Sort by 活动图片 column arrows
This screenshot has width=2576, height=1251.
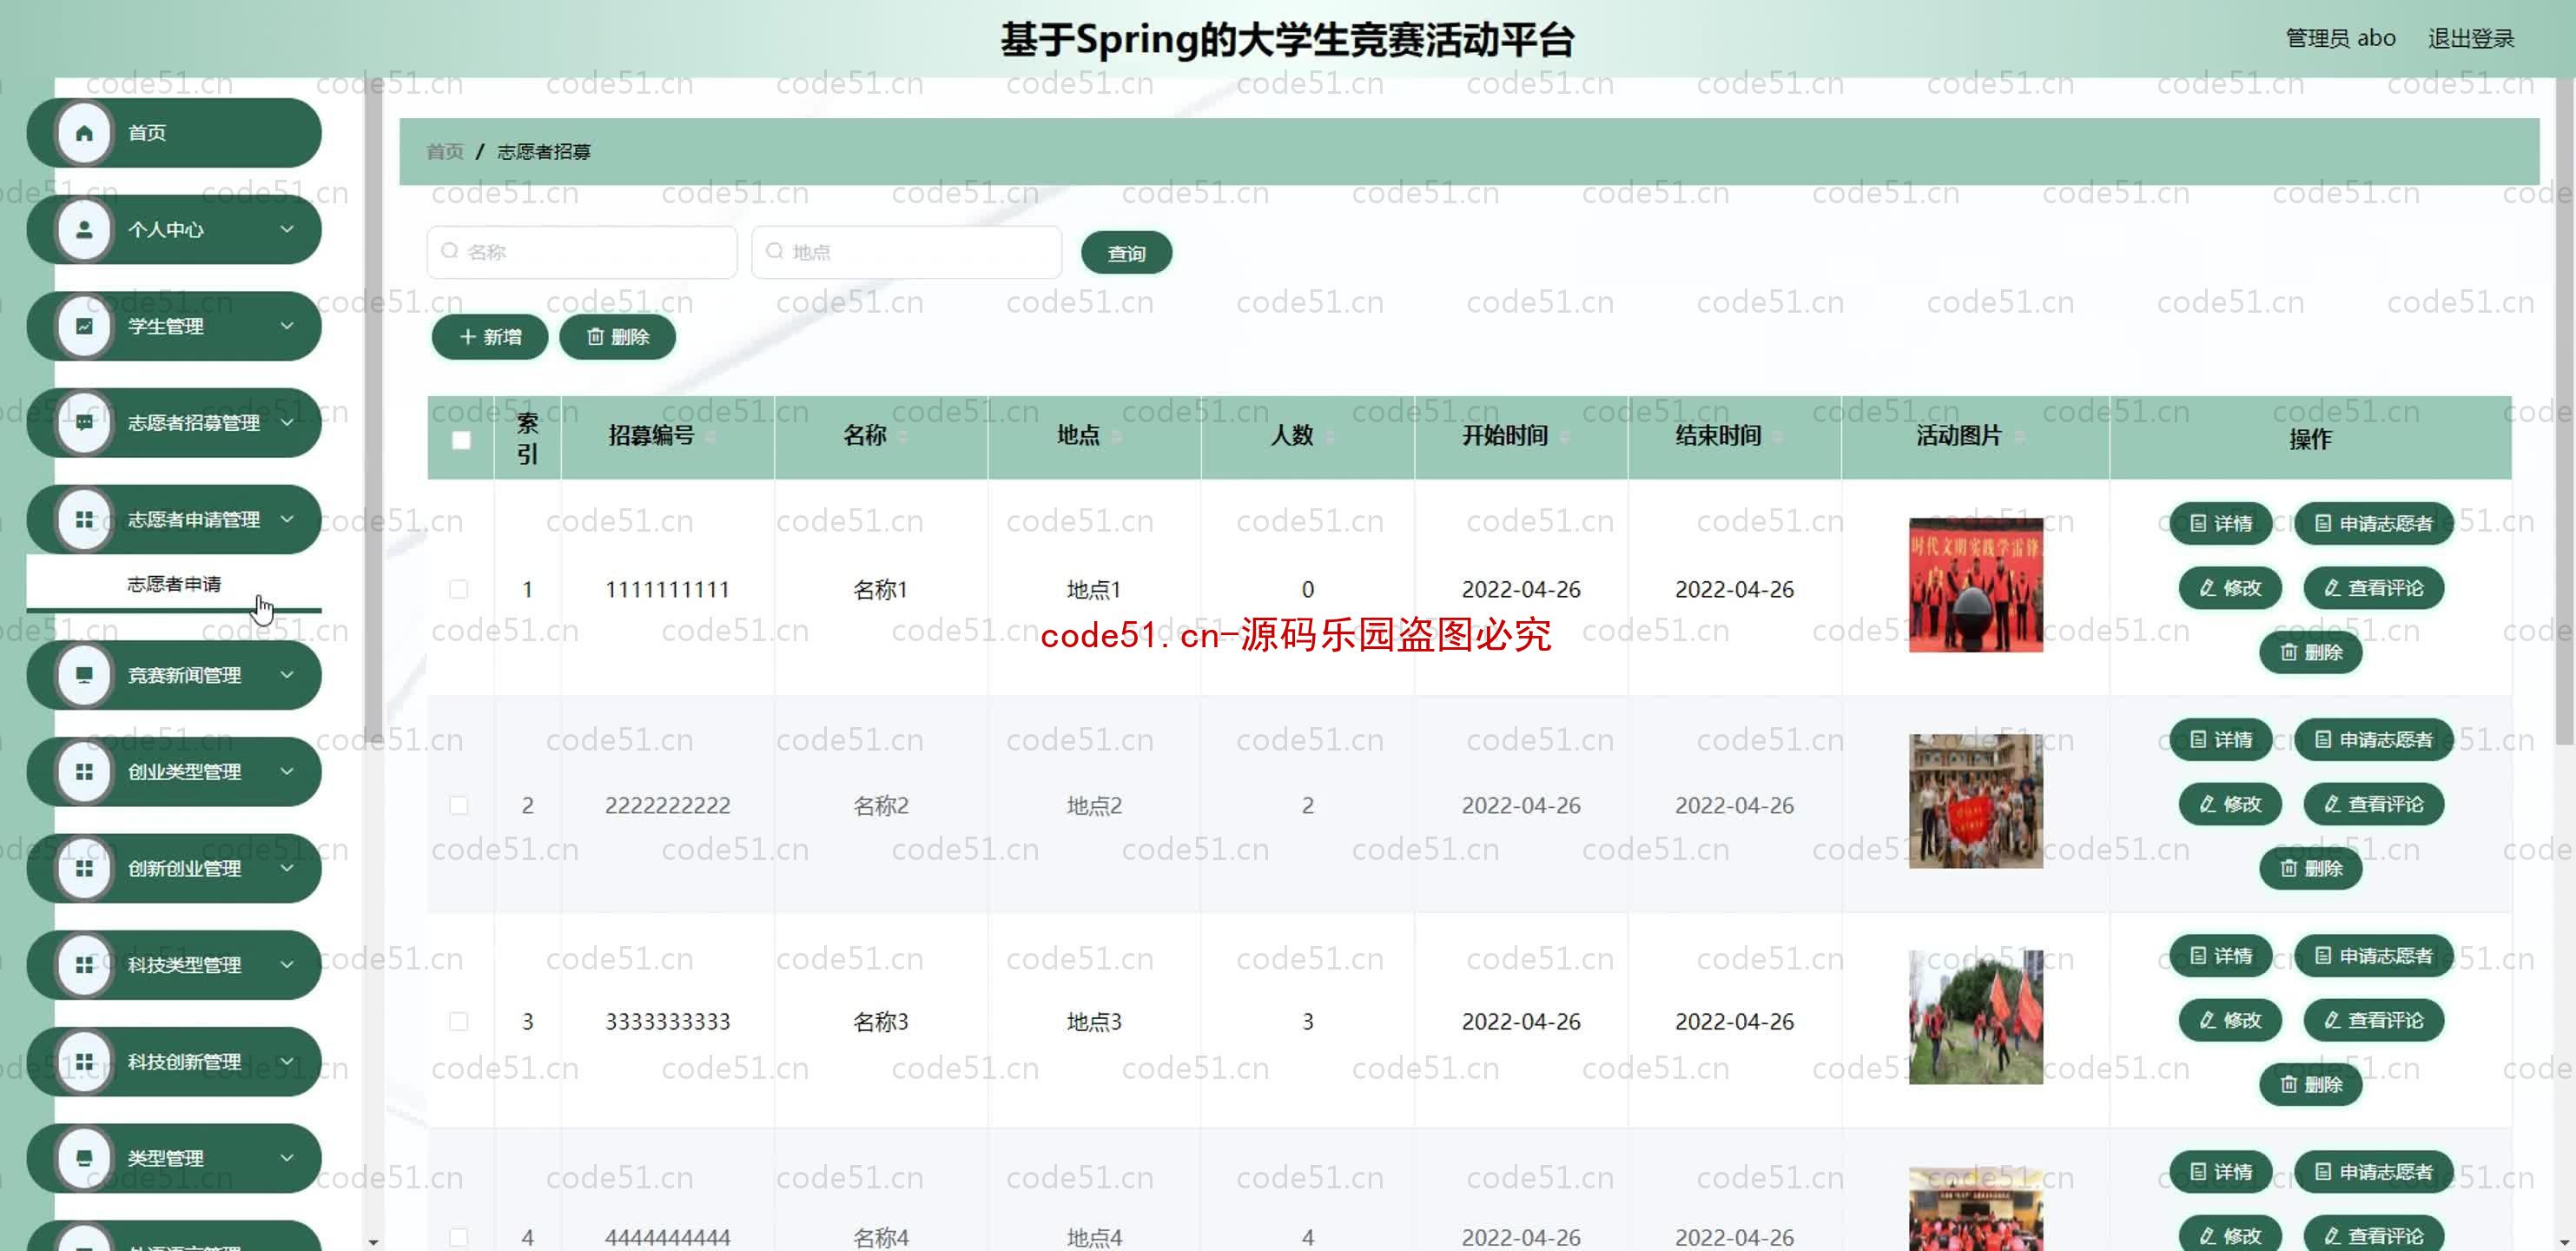(2018, 437)
